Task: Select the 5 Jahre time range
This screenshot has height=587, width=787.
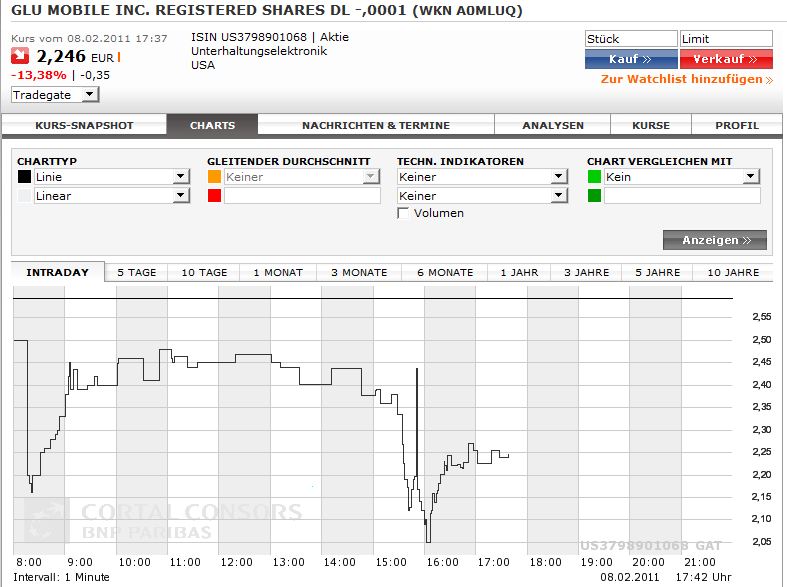Action: (x=658, y=272)
